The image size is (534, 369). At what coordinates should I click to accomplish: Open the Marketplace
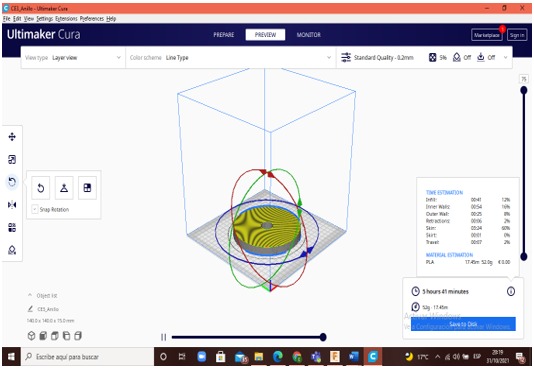click(x=487, y=35)
